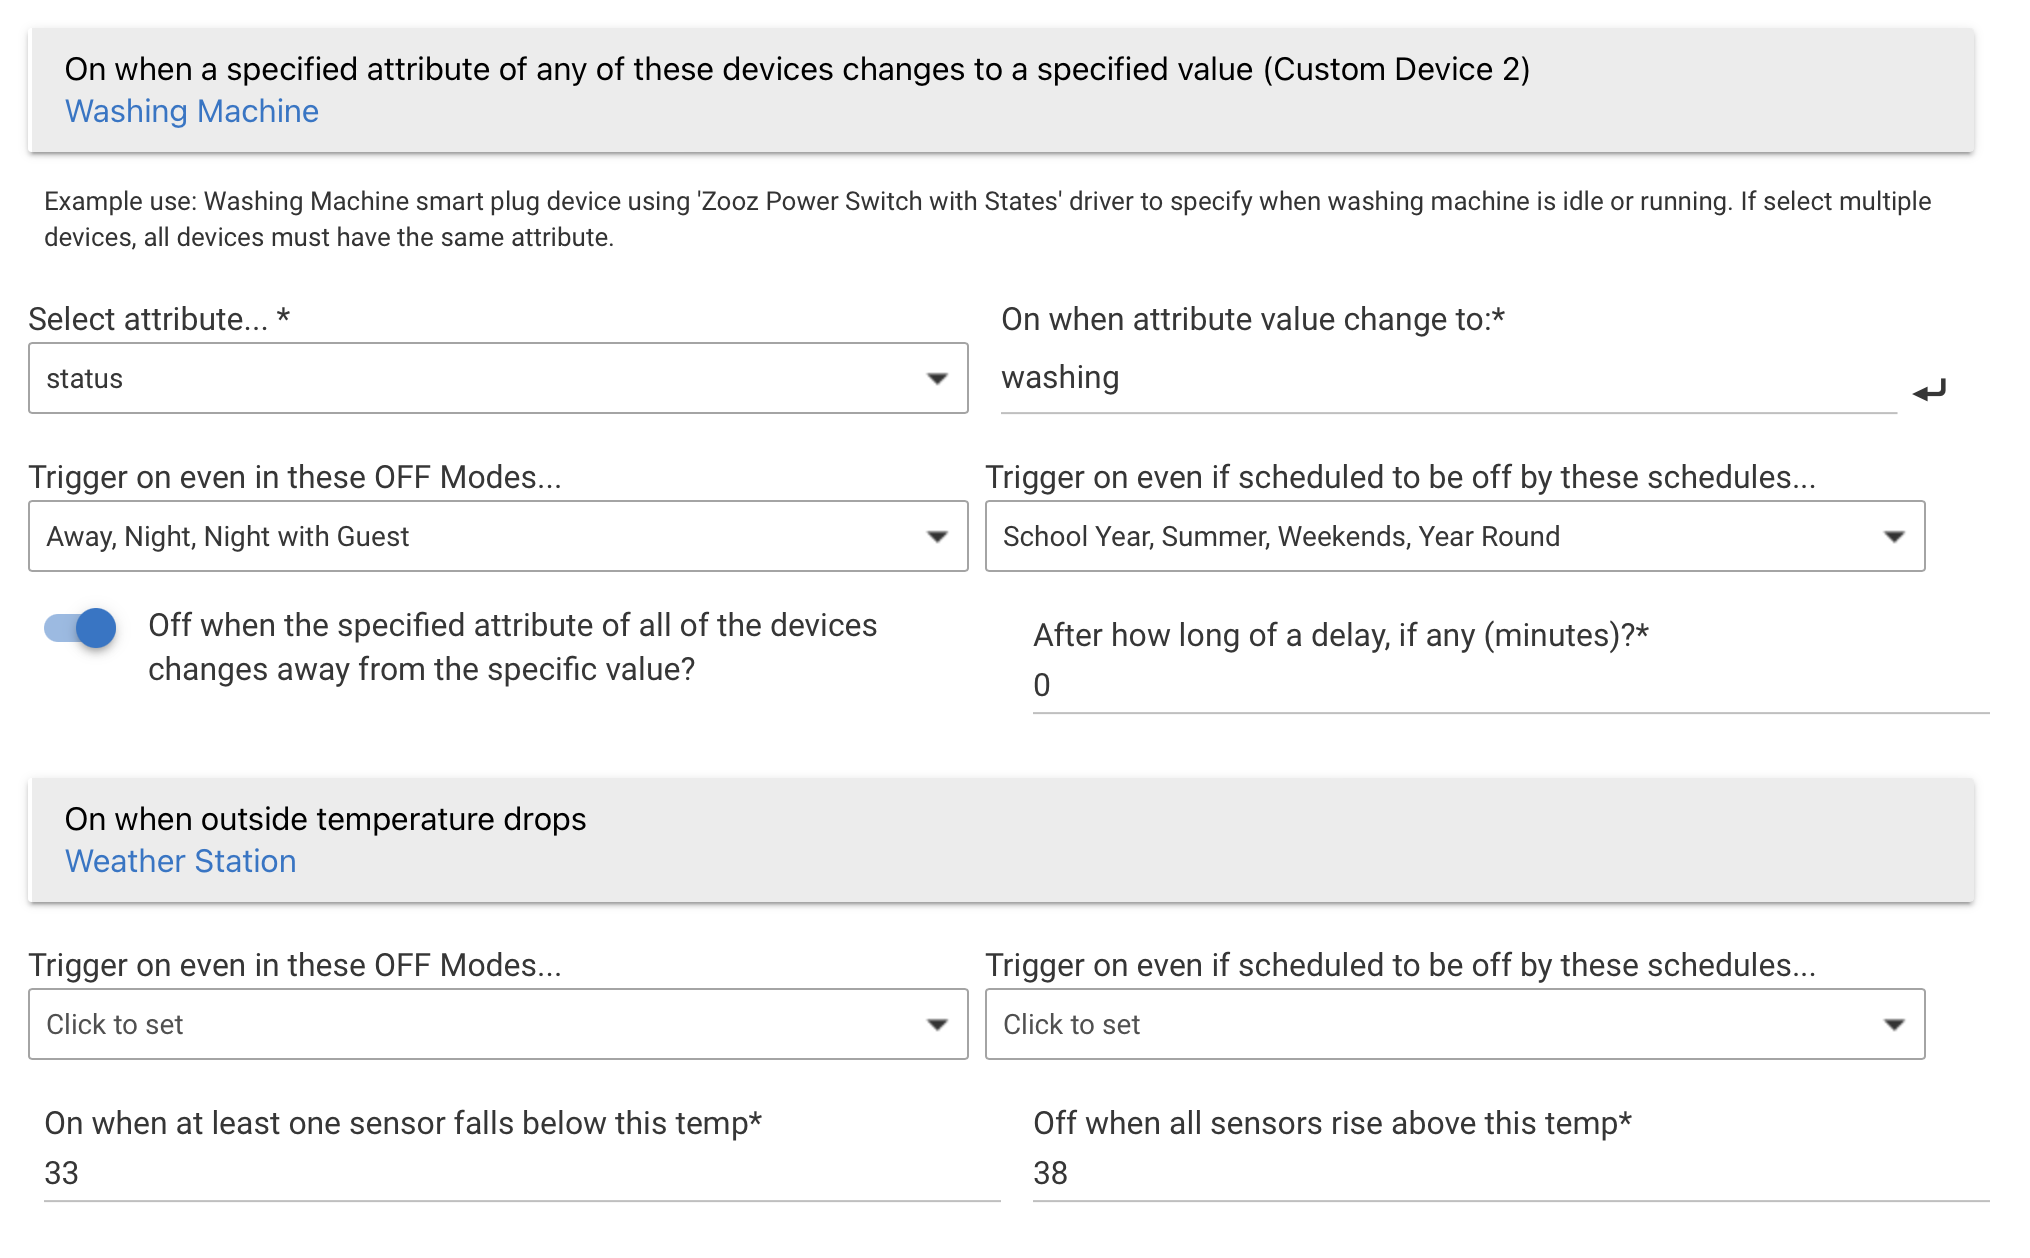Click the rise-above temperature field showing 38
The image size is (2030, 1258).
pos(1510,1173)
